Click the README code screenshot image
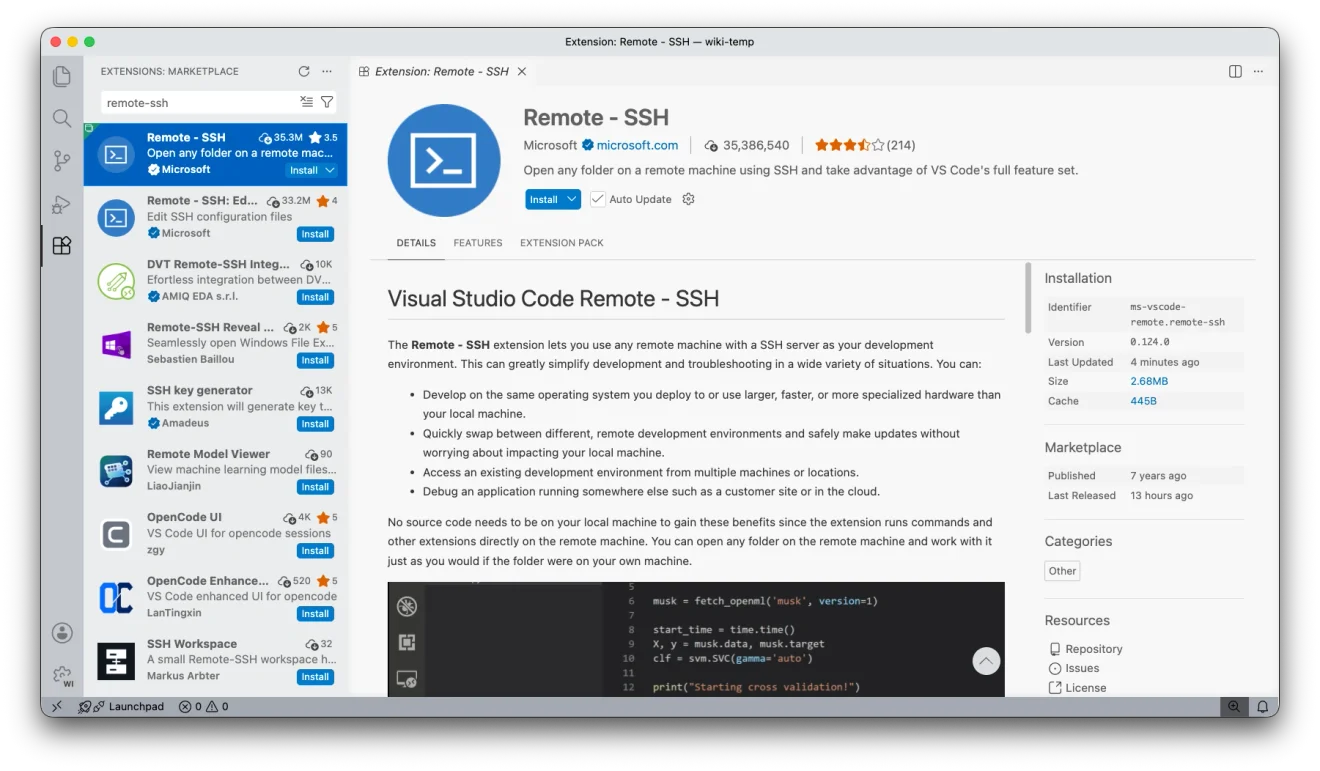This screenshot has height=771, width=1320. pyautogui.click(x=696, y=640)
